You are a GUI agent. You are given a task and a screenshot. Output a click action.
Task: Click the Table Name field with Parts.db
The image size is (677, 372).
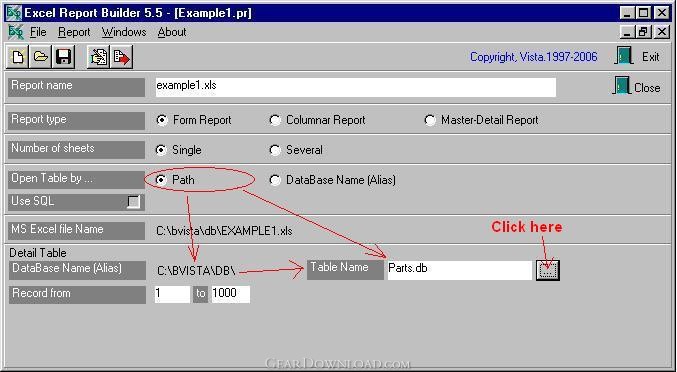[x=460, y=270]
